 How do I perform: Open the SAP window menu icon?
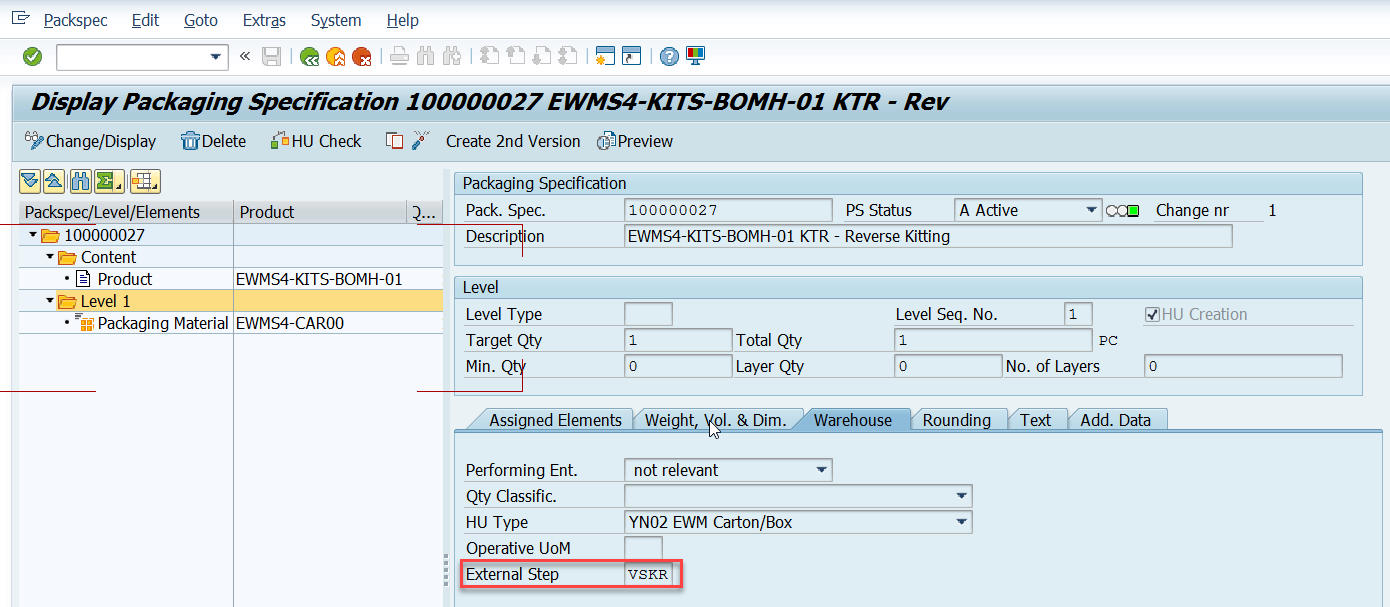(21, 19)
